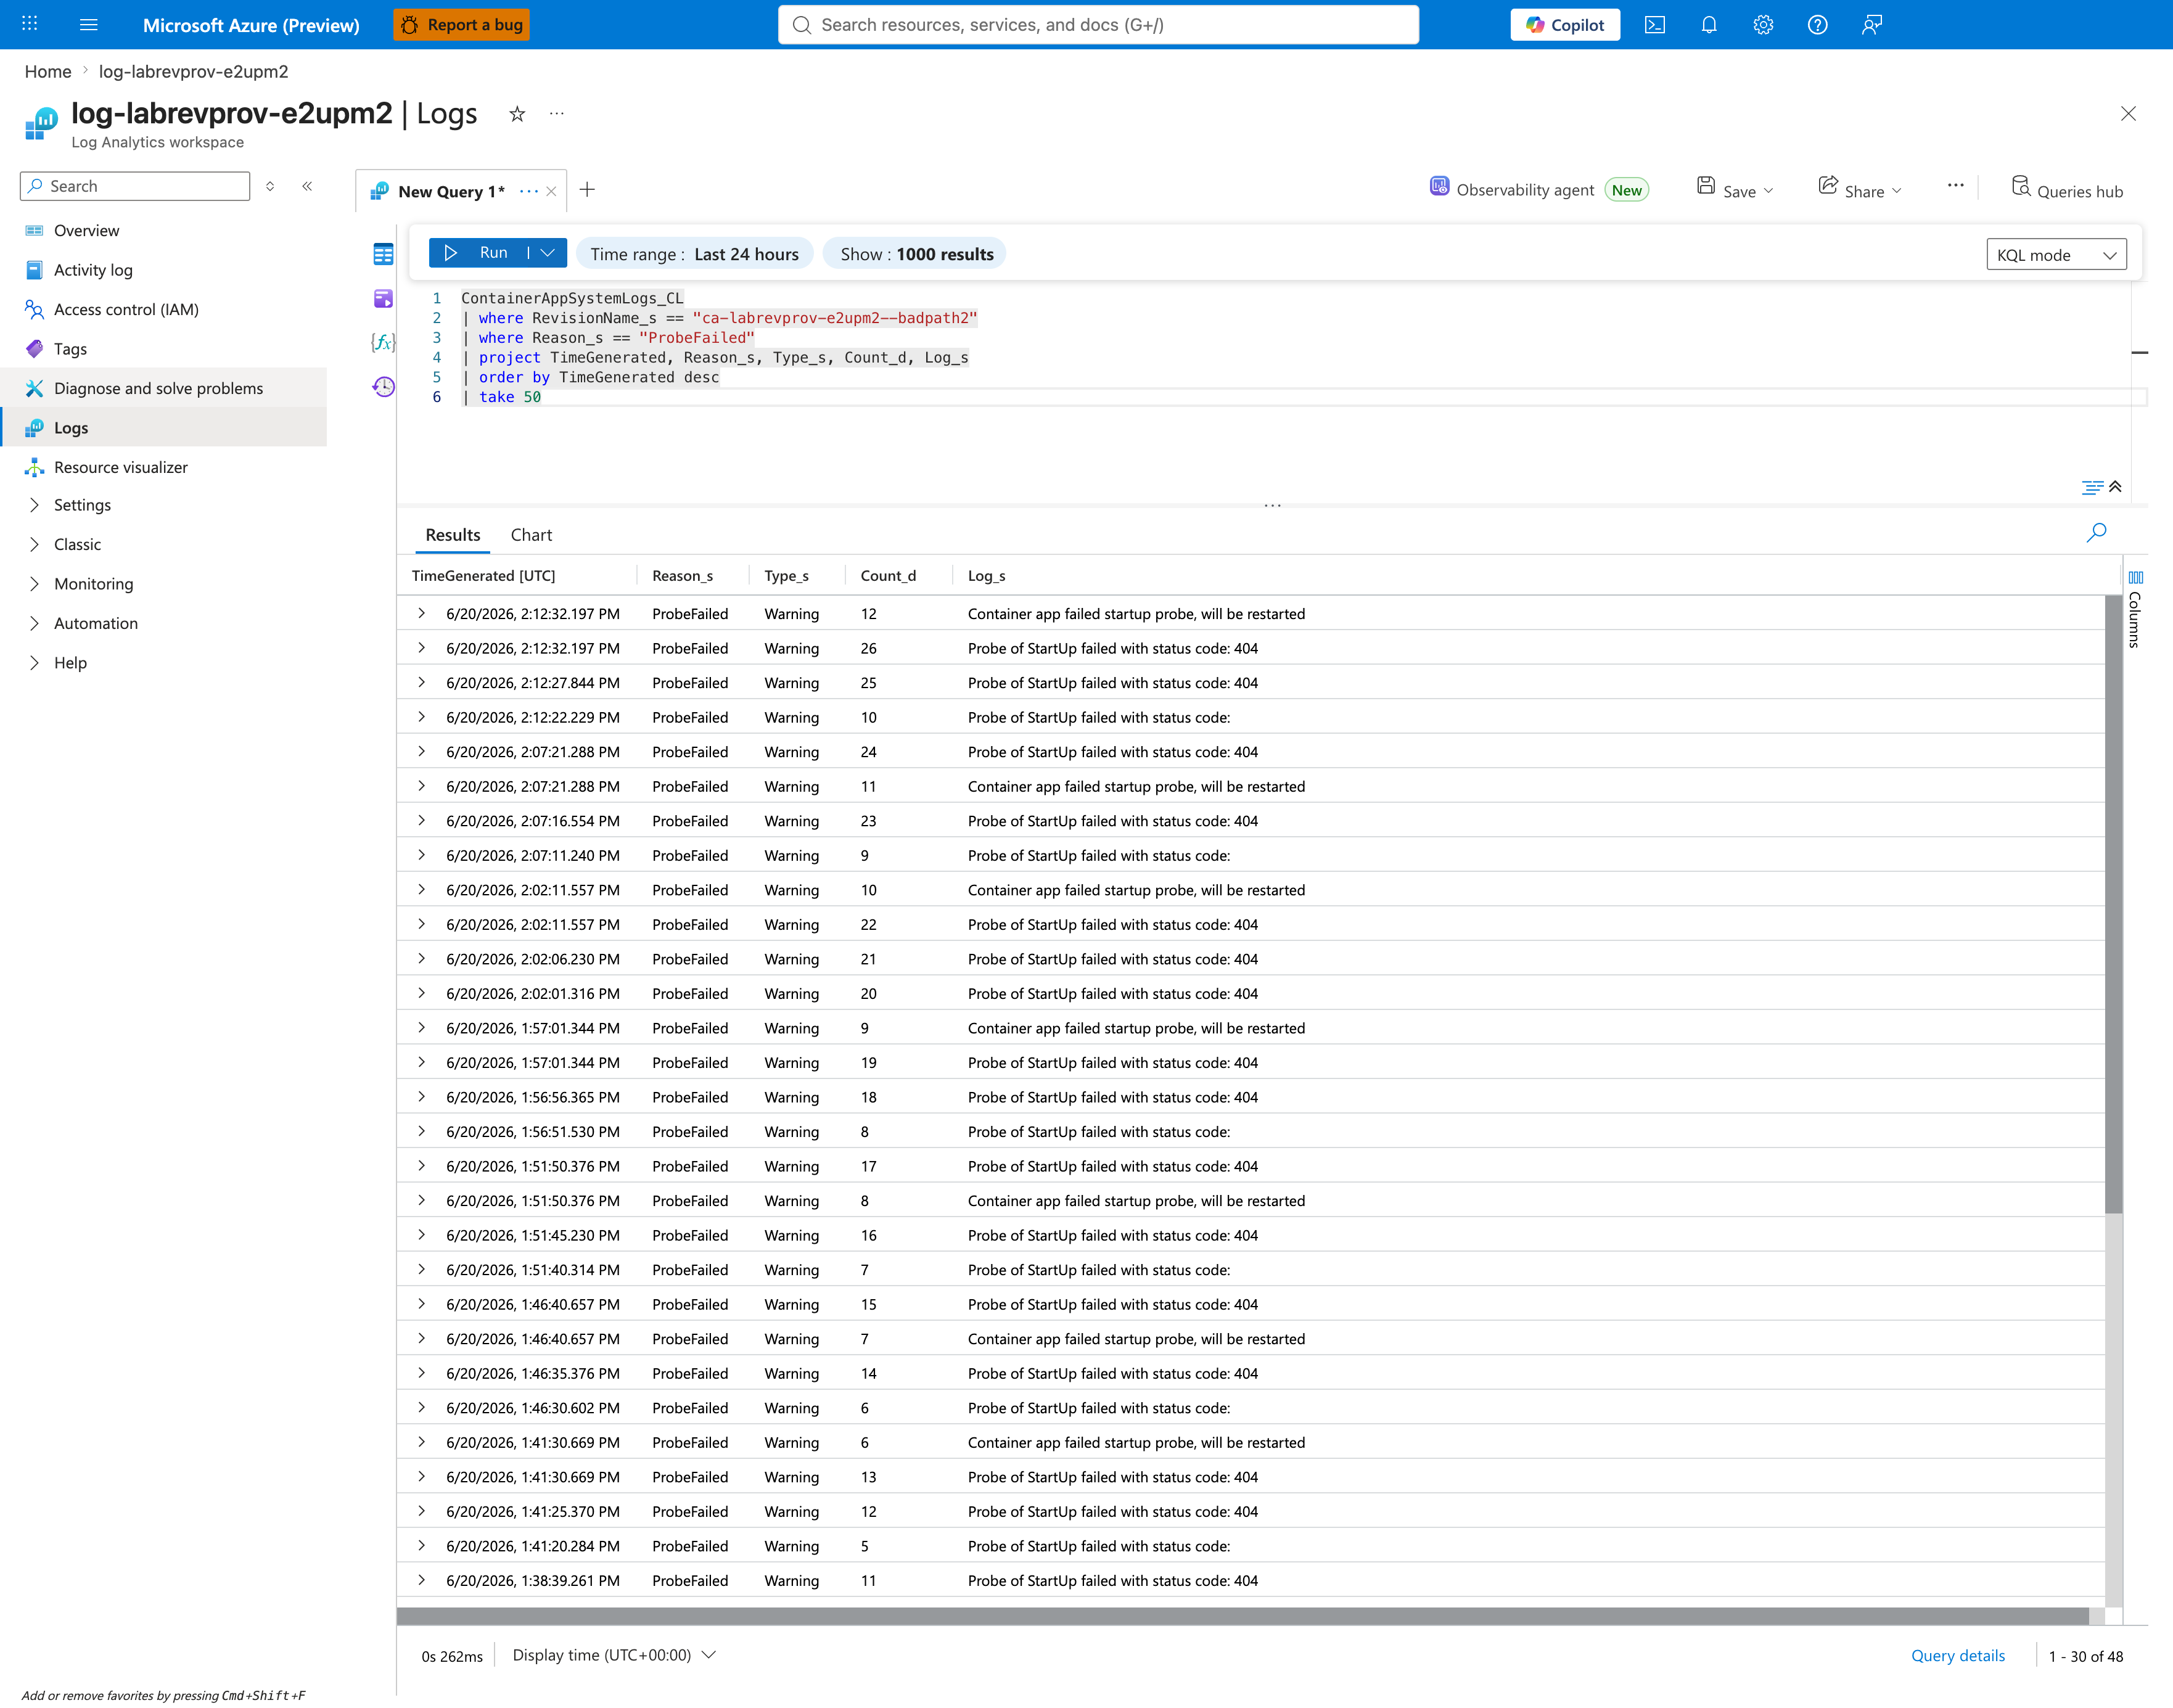Screen dimensions: 2173x1708
Task: Open the Tables pane icon beside the editor
Action: coord(383,254)
